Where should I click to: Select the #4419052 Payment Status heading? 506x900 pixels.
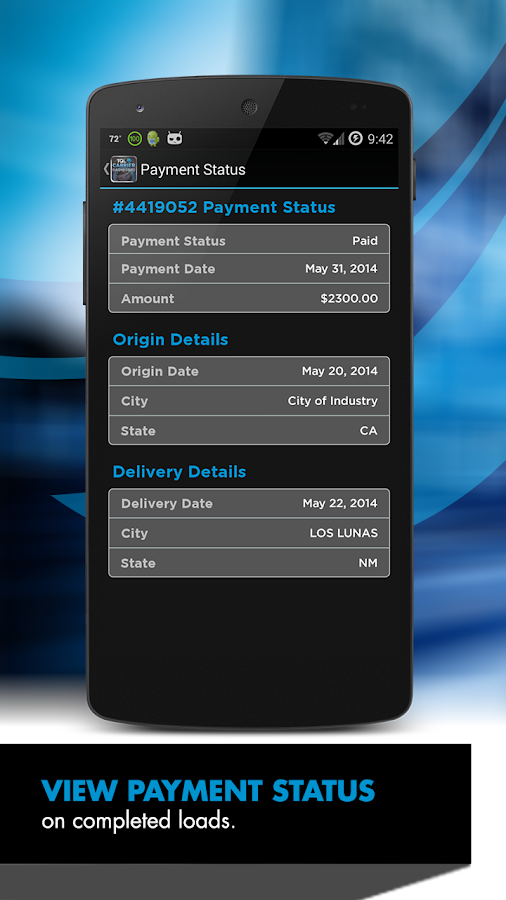pyautogui.click(x=224, y=207)
